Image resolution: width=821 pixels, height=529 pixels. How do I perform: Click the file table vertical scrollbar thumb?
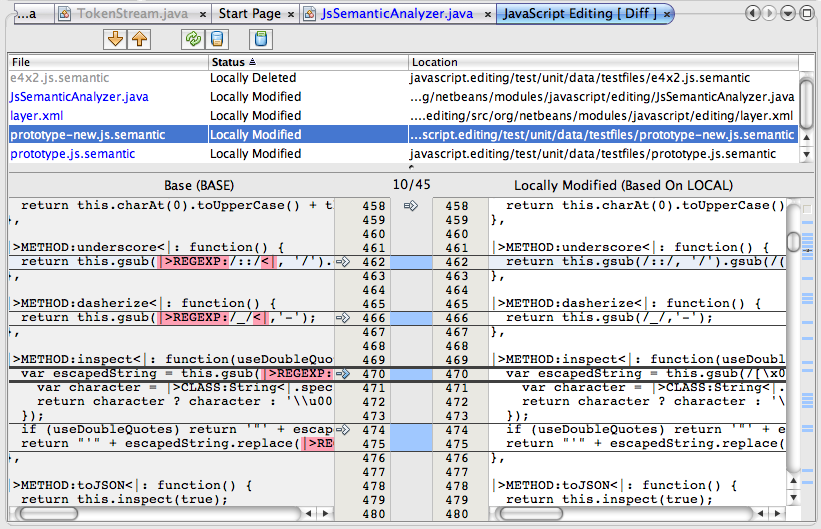pos(807,103)
